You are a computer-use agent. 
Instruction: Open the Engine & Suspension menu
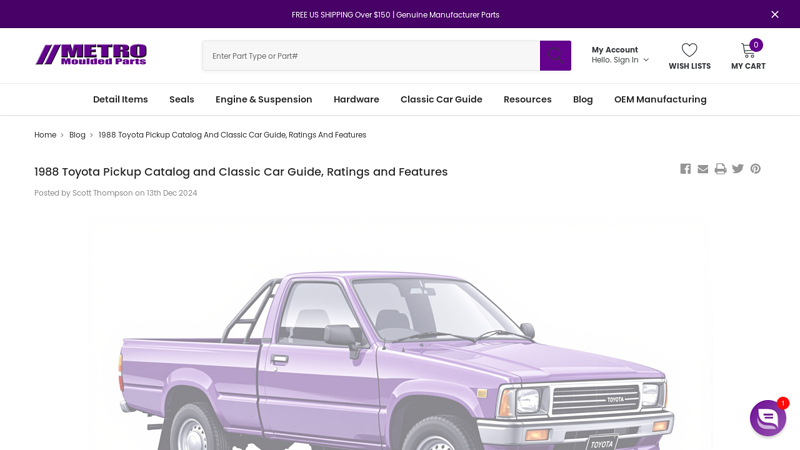click(264, 99)
